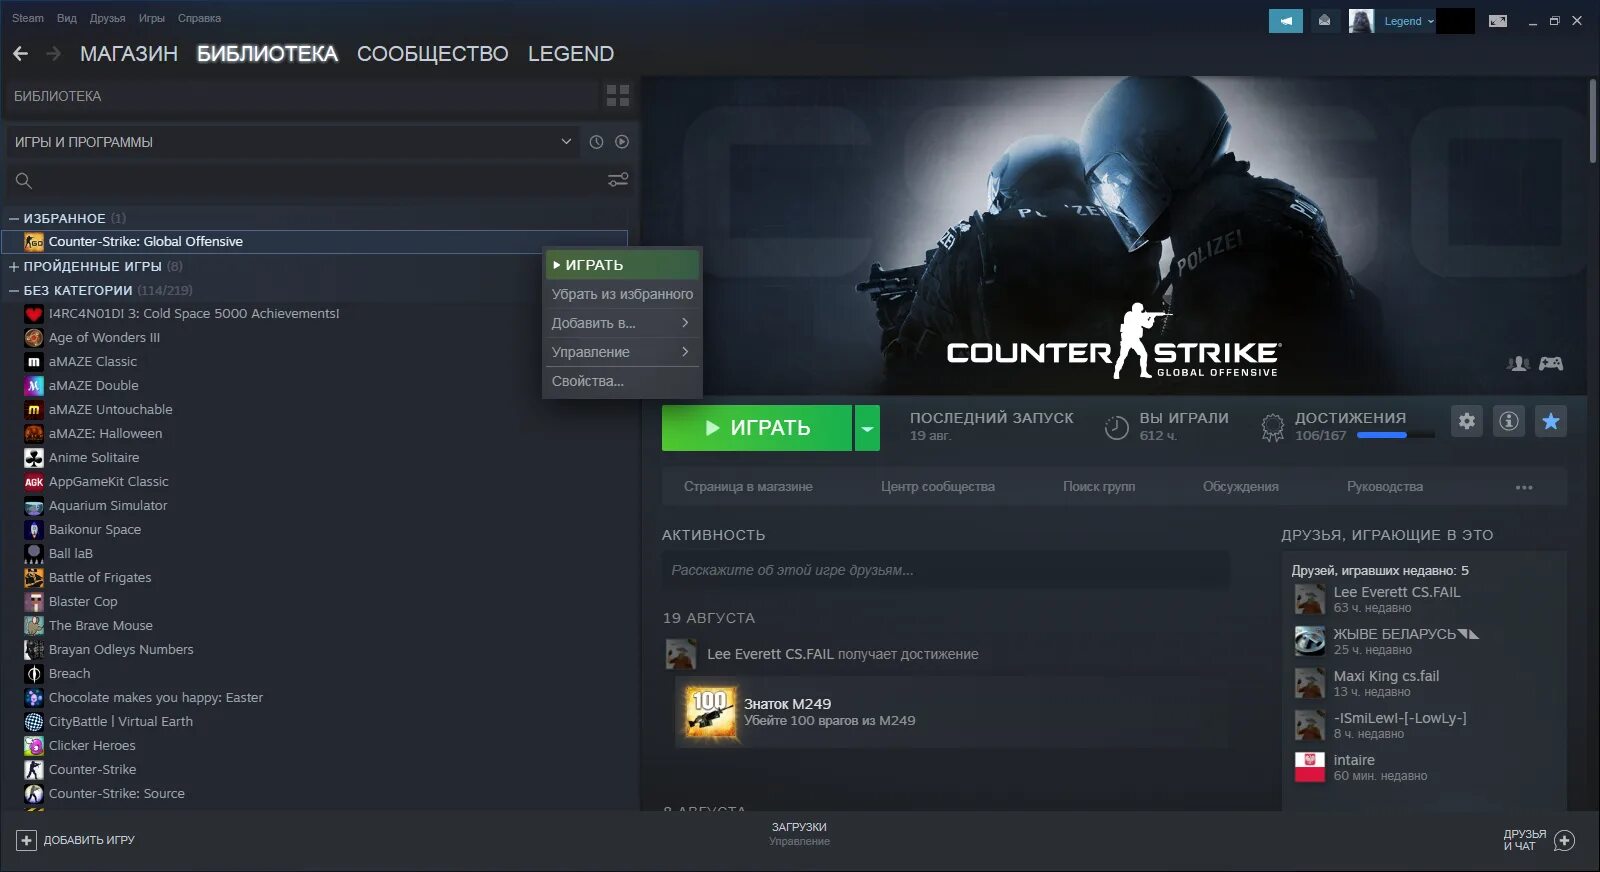Image resolution: width=1600 pixels, height=872 pixels.
Task: Show game information icon
Action: (x=1509, y=421)
